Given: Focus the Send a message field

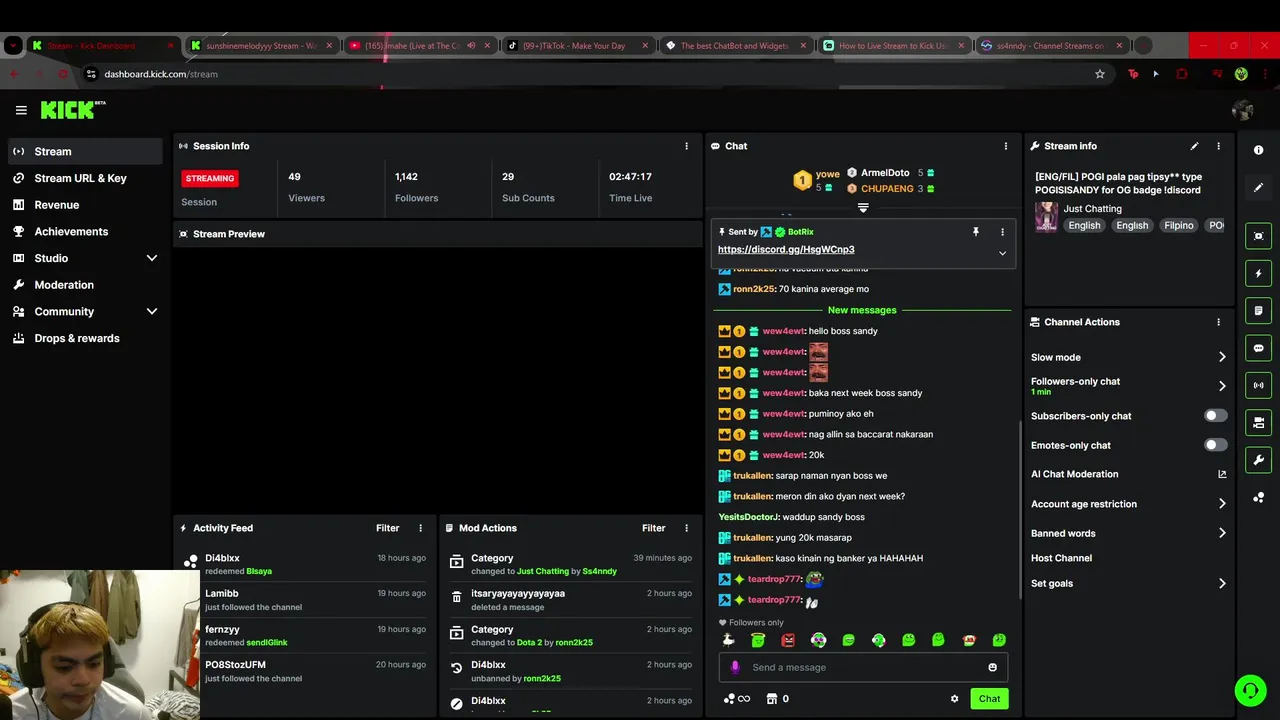Looking at the screenshot, I should (863, 667).
